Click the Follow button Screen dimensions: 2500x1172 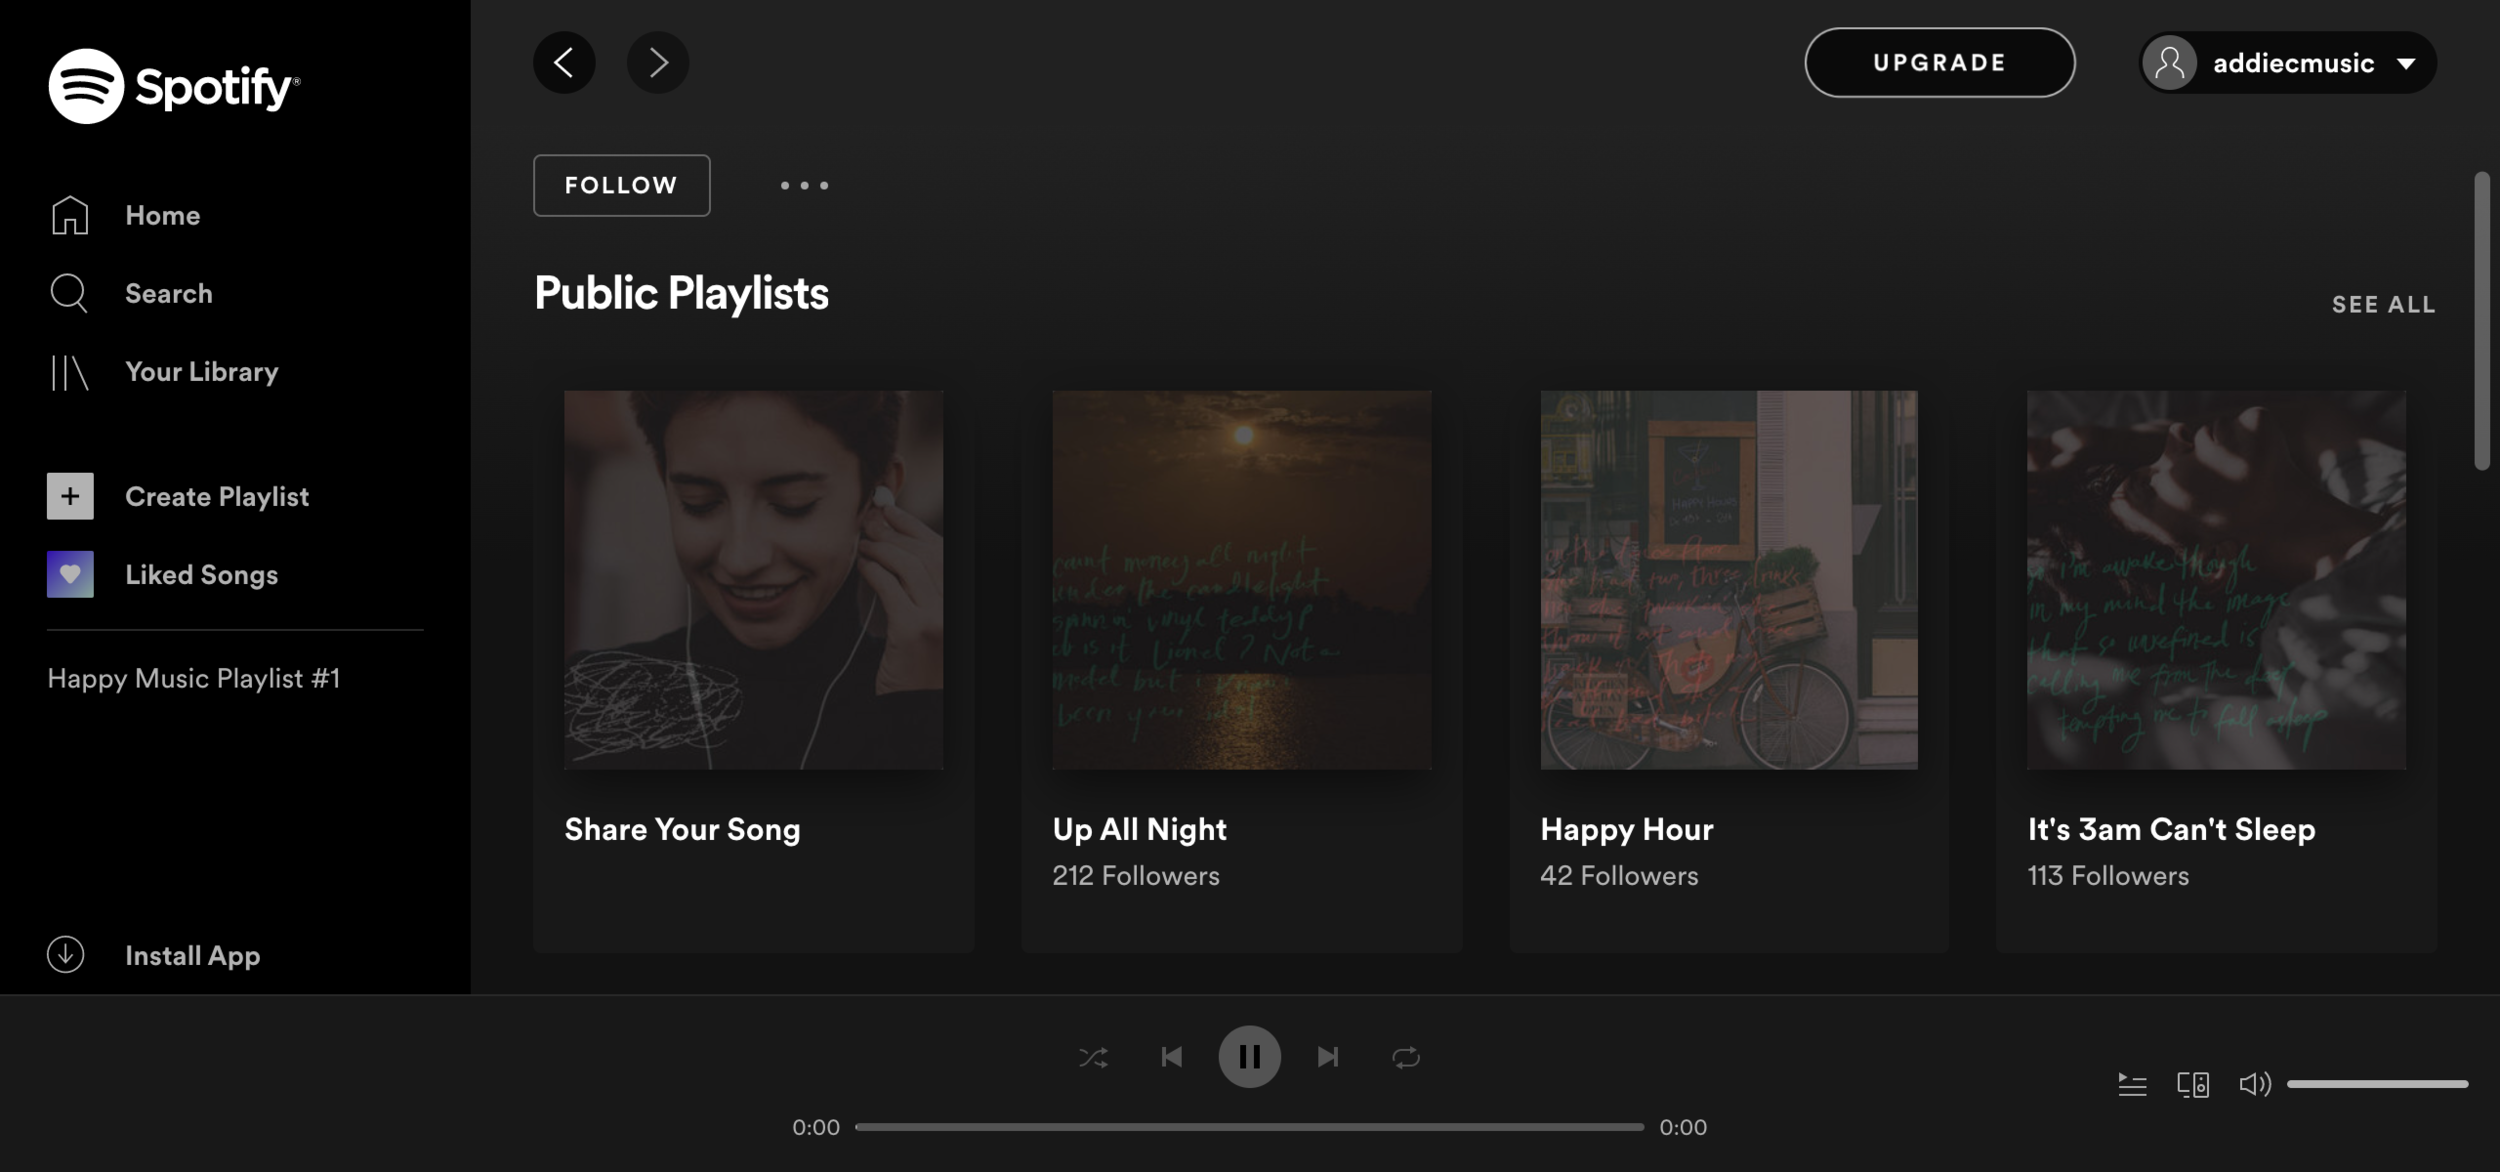point(621,185)
